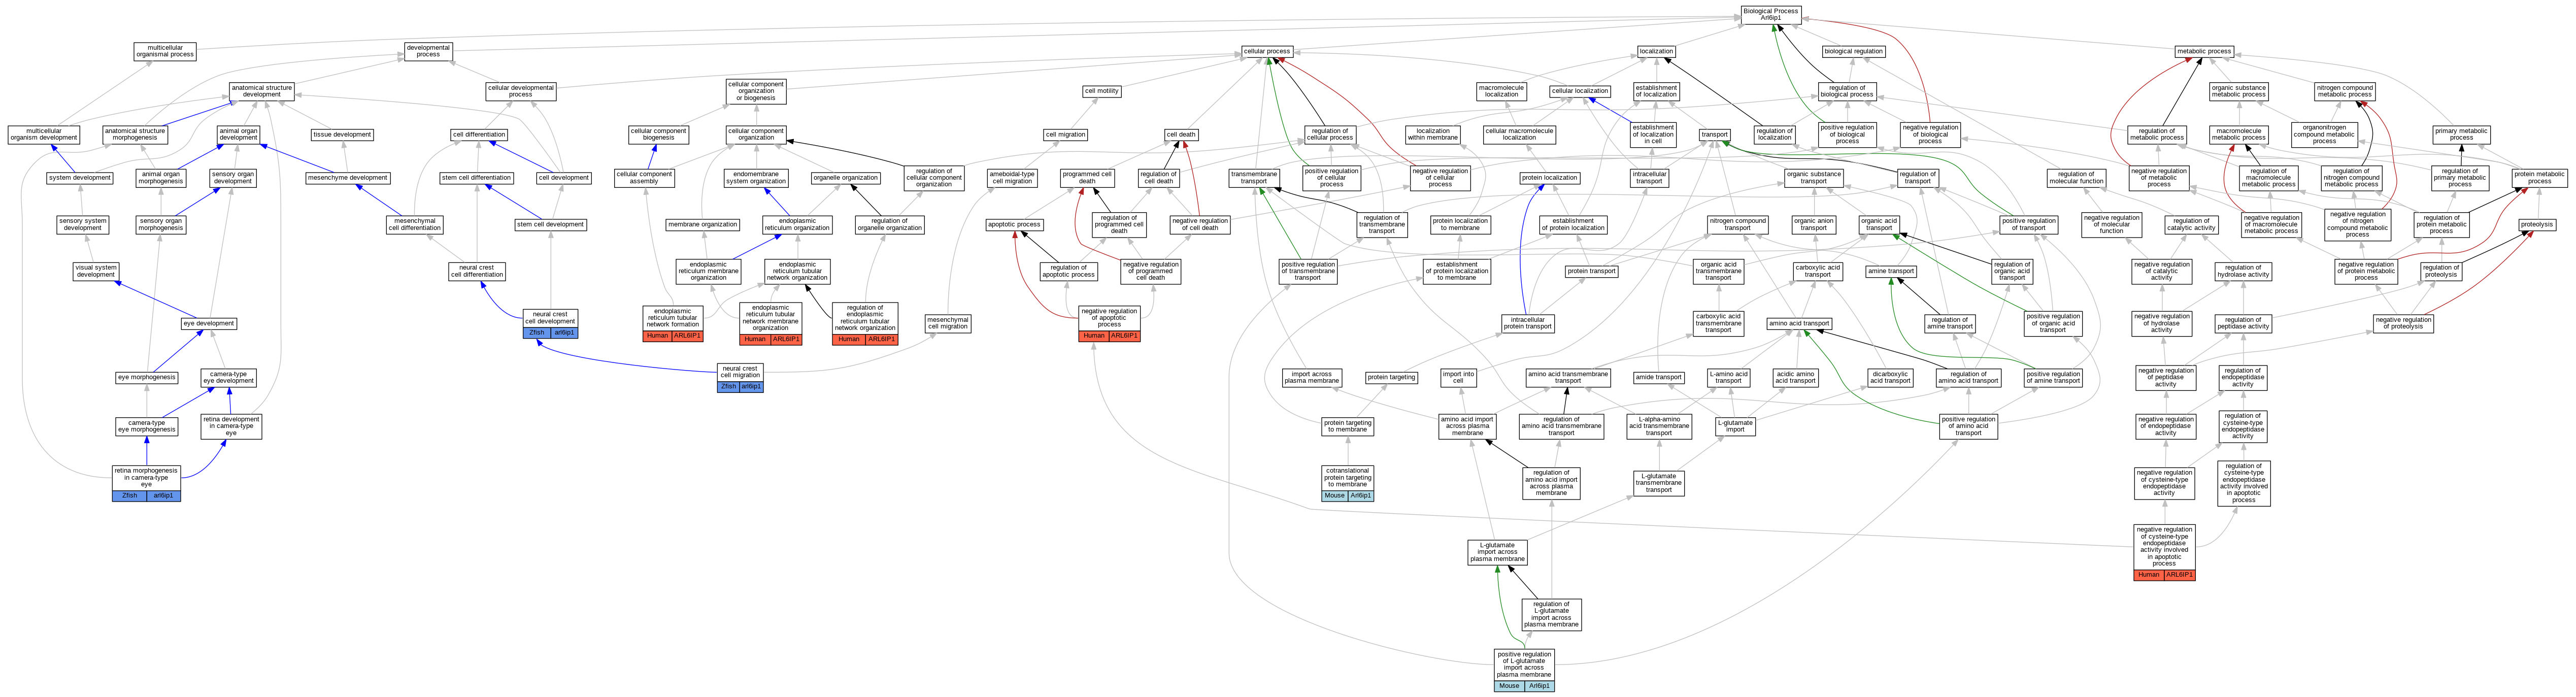Screen dimensions: 2576x697
Task: Click the 'cell migration' node
Action: click(1065, 134)
